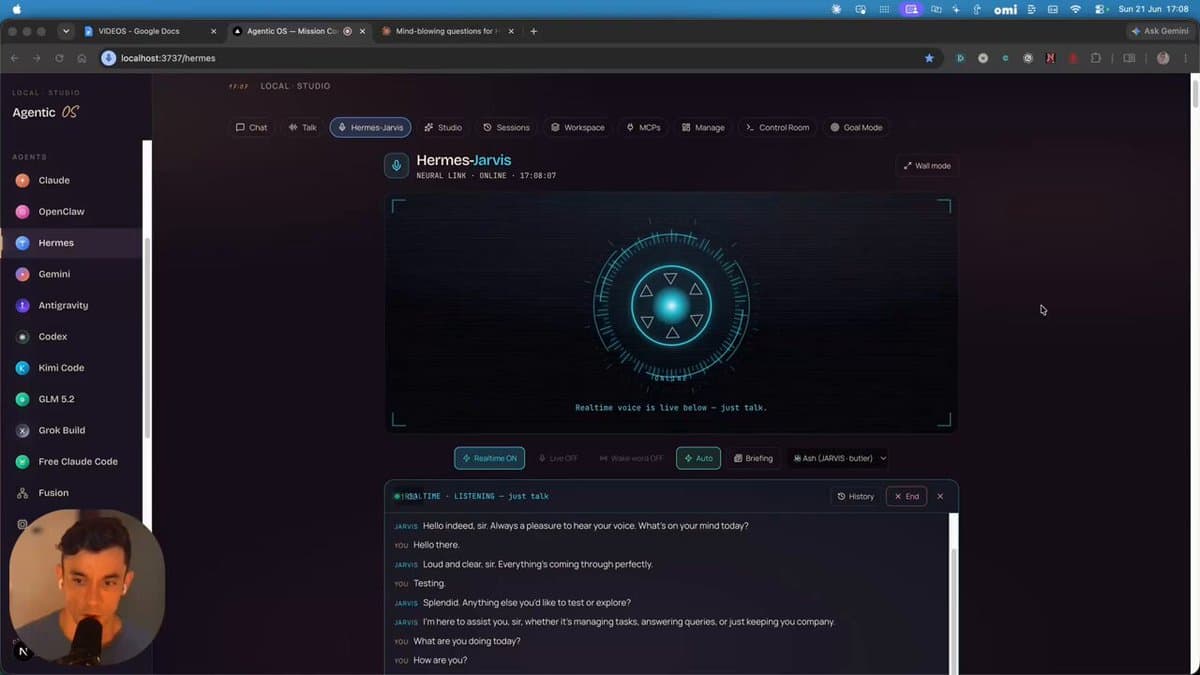Screen dimensions: 1200x675
Task: Close the Agentic OS browser tab
Action: point(361,31)
